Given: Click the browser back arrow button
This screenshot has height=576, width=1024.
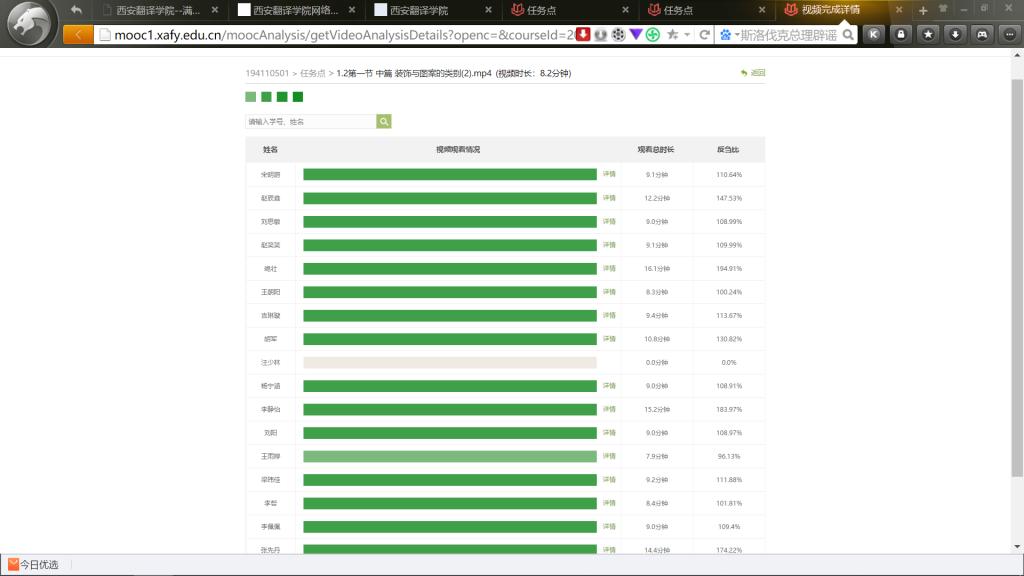Looking at the screenshot, I should pos(79,34).
